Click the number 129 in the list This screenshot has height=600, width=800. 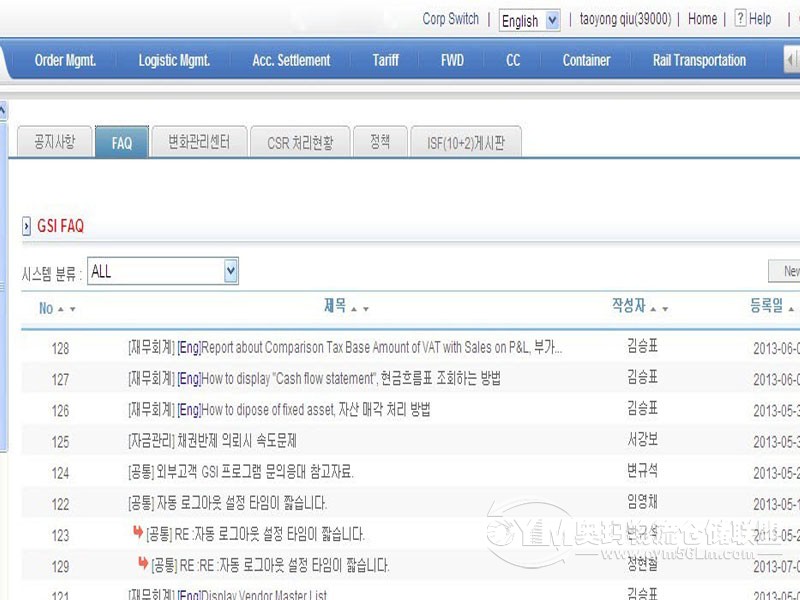pos(60,567)
